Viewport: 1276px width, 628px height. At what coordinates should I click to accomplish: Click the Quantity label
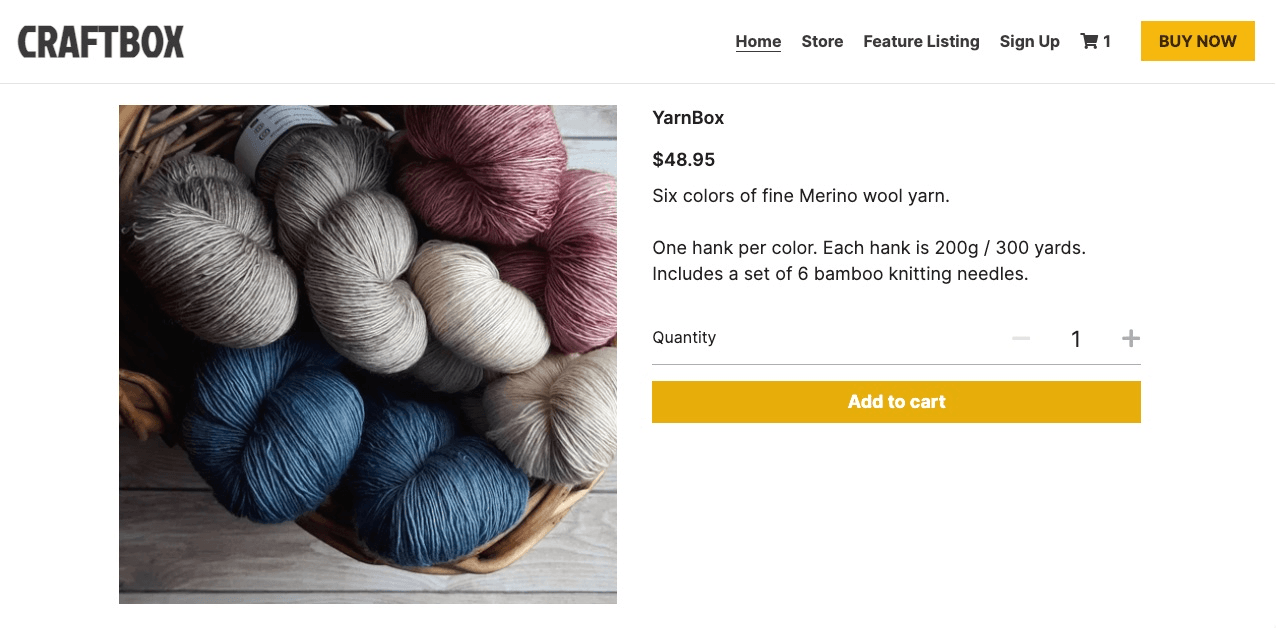[684, 337]
